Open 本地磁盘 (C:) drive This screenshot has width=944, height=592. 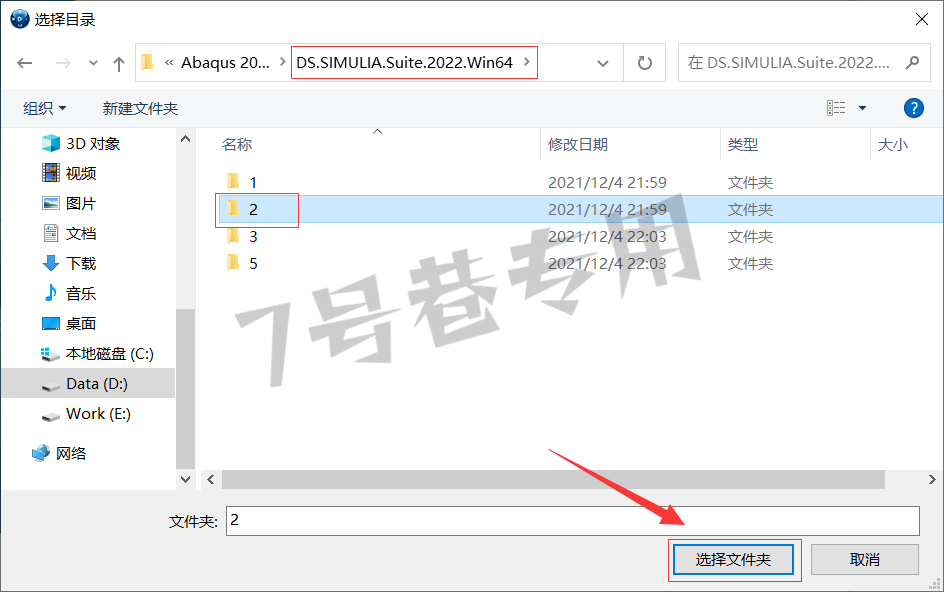coord(110,354)
